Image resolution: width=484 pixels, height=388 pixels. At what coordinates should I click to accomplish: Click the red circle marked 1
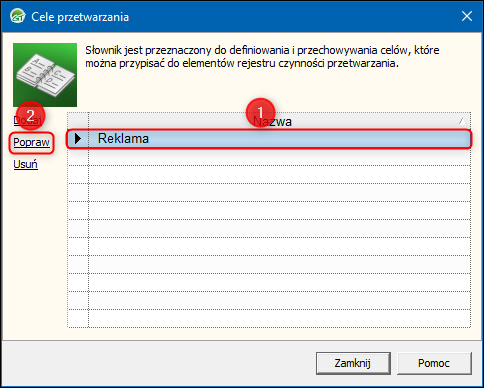tap(261, 113)
